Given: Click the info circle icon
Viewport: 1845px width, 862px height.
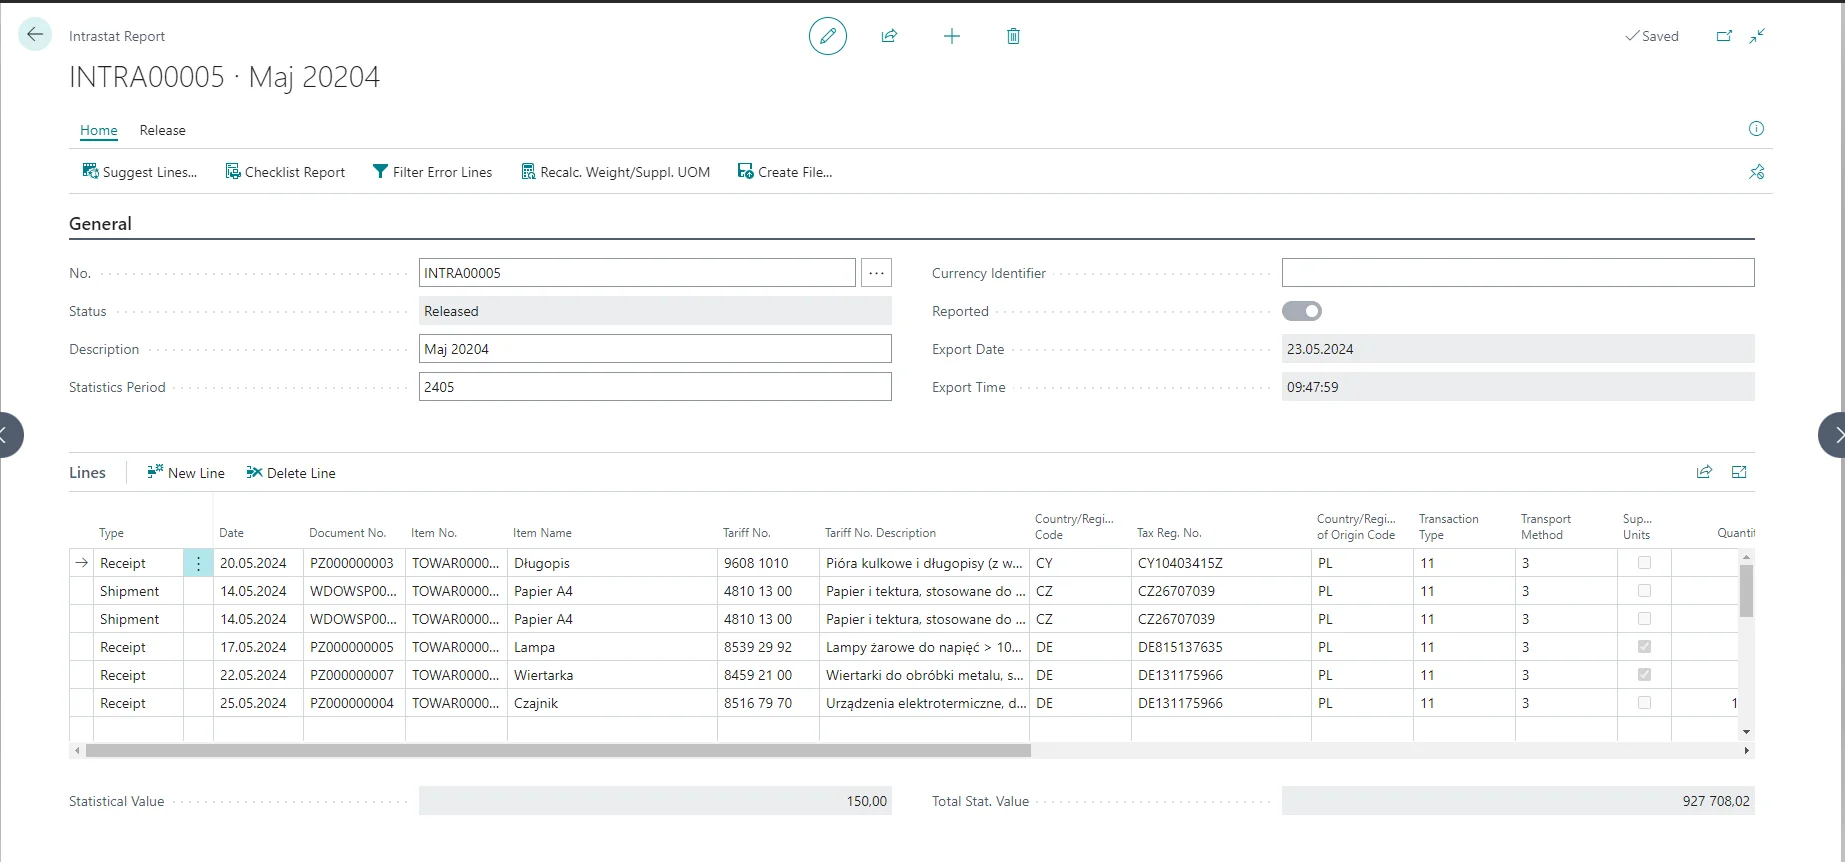Looking at the screenshot, I should (1756, 129).
